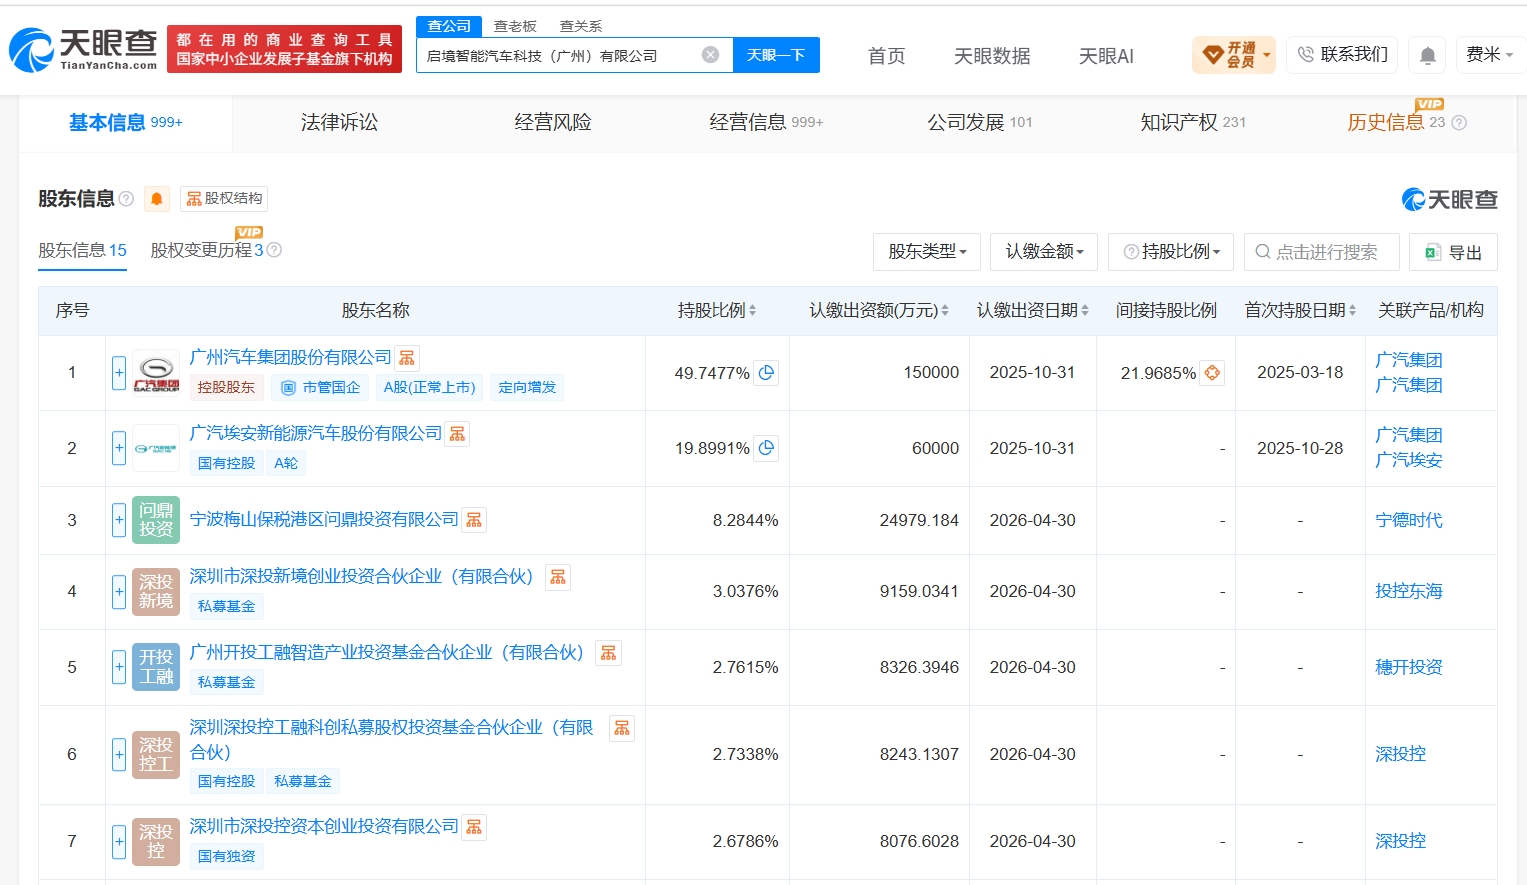Open pie chart icon next to 19.8991%

point(766,448)
